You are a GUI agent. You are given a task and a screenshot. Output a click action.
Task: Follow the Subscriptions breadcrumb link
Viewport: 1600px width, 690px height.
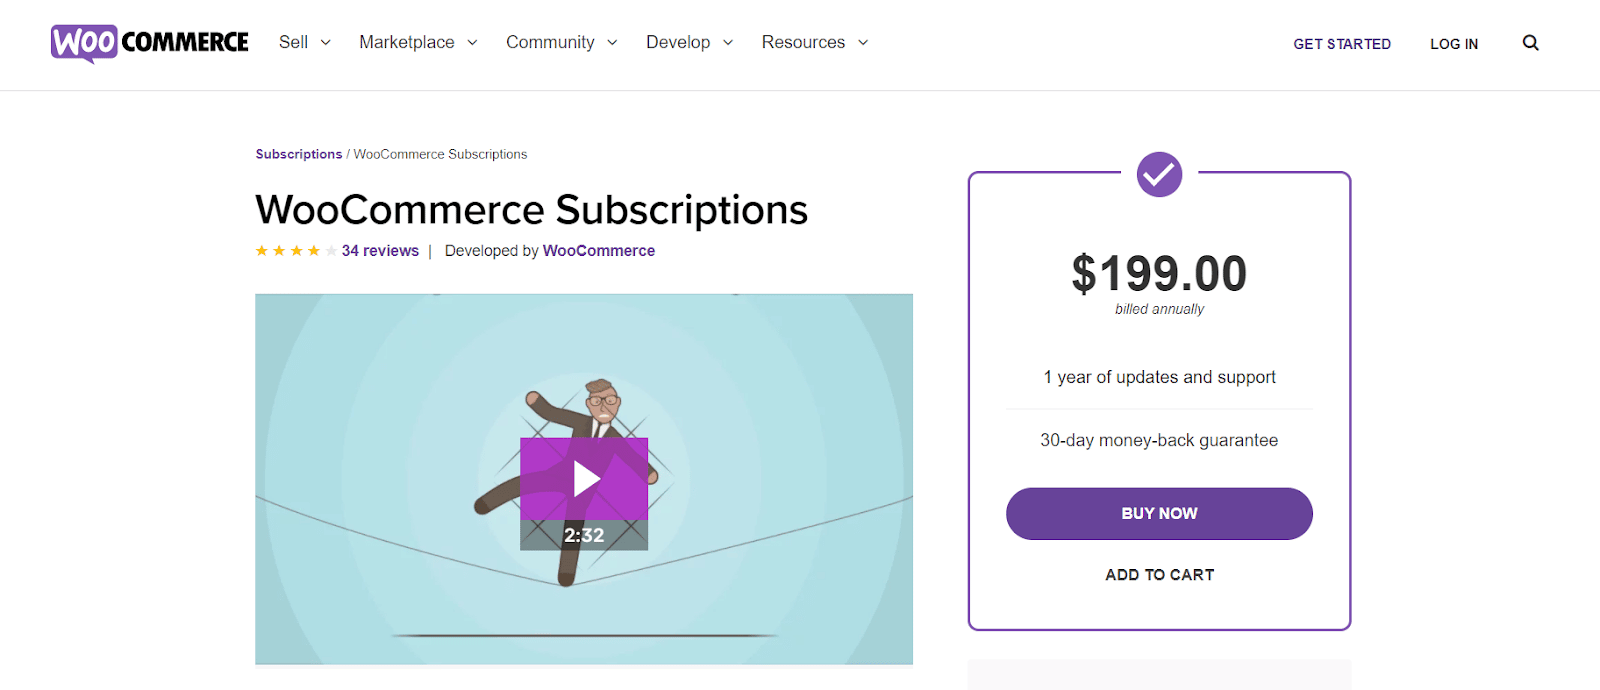(x=298, y=153)
